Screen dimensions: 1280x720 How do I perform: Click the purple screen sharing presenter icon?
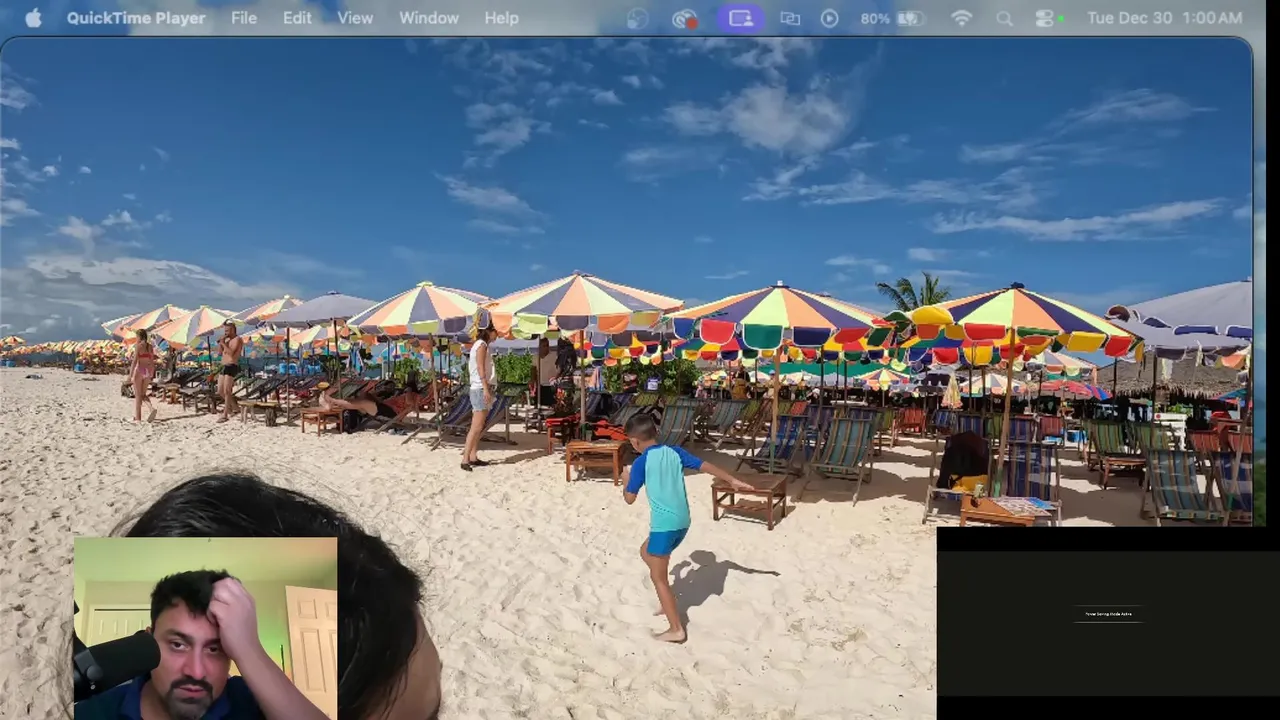pos(740,18)
